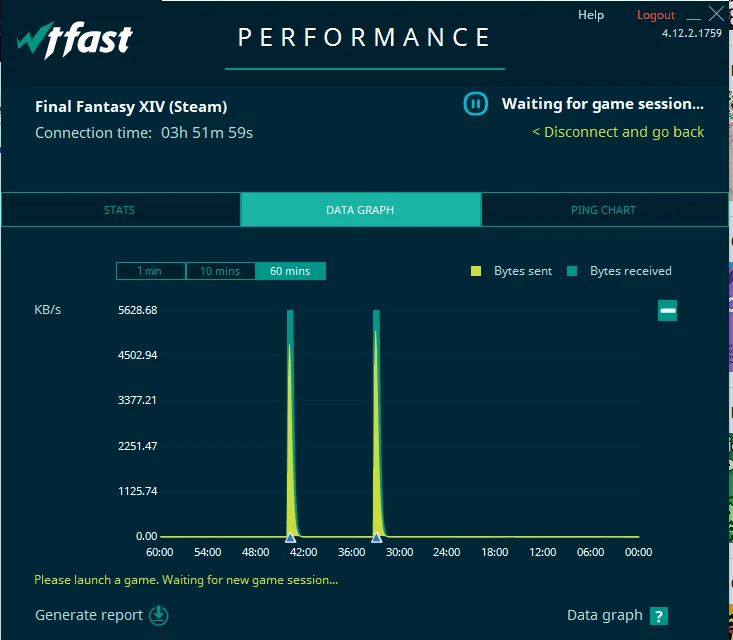This screenshot has height=640, width=733.
Task: Click the Bytes sent legend label
Action: pos(523,271)
